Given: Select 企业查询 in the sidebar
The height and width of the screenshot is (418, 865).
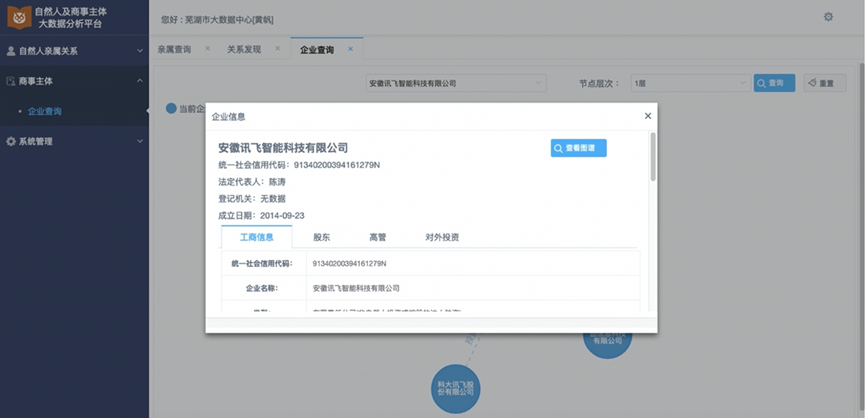Looking at the screenshot, I should 45,111.
